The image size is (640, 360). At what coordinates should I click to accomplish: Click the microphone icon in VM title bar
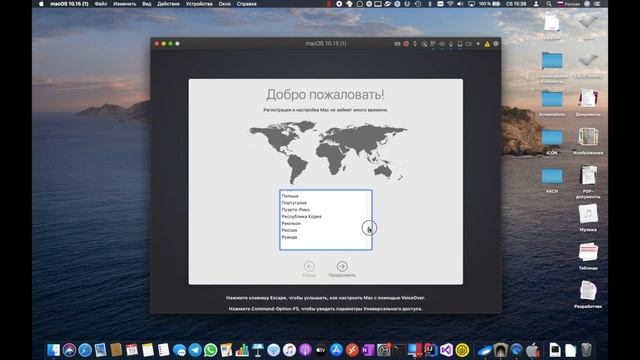451,44
